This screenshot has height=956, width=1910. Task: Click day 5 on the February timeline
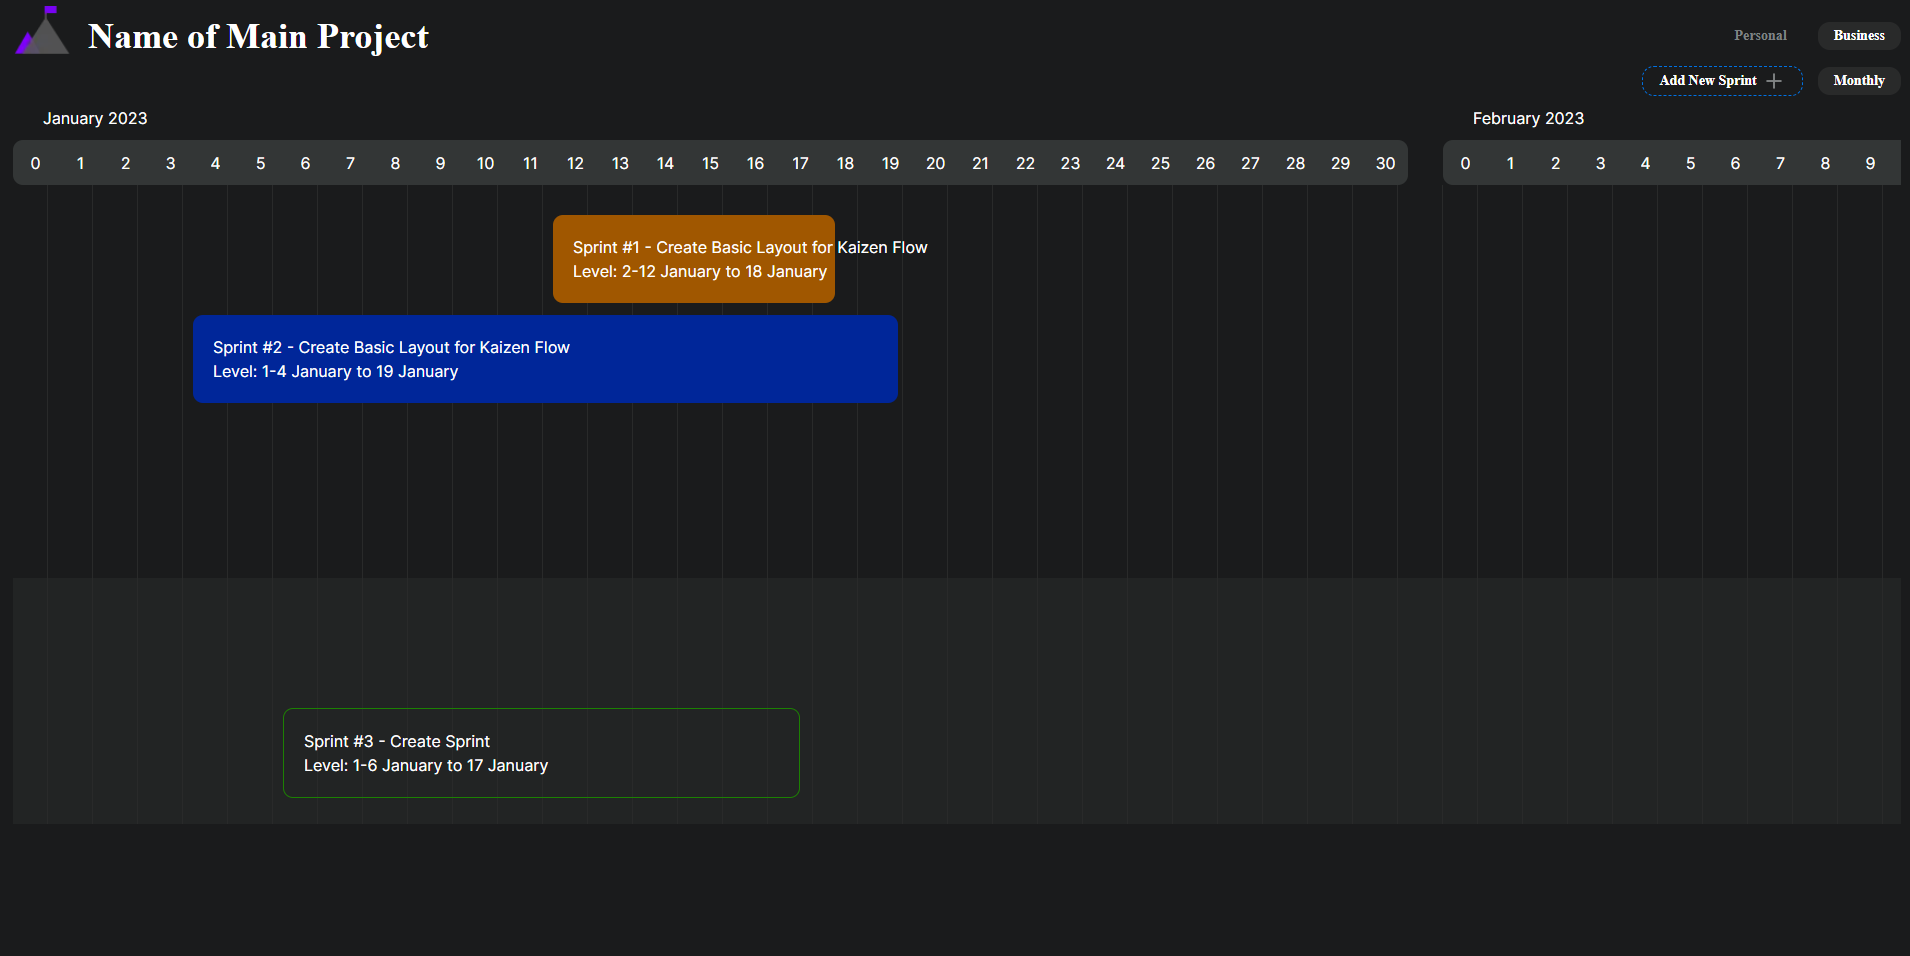coord(1690,162)
